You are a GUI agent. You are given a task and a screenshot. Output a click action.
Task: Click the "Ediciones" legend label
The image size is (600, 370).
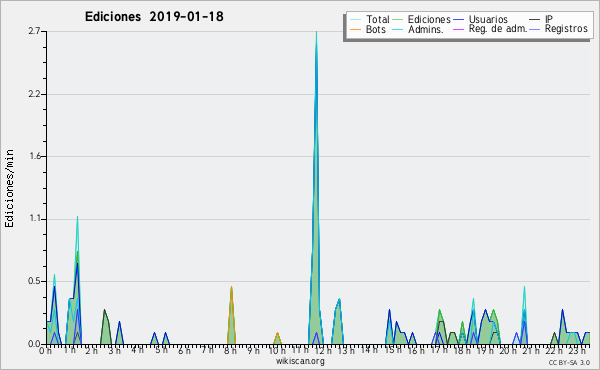coord(429,19)
